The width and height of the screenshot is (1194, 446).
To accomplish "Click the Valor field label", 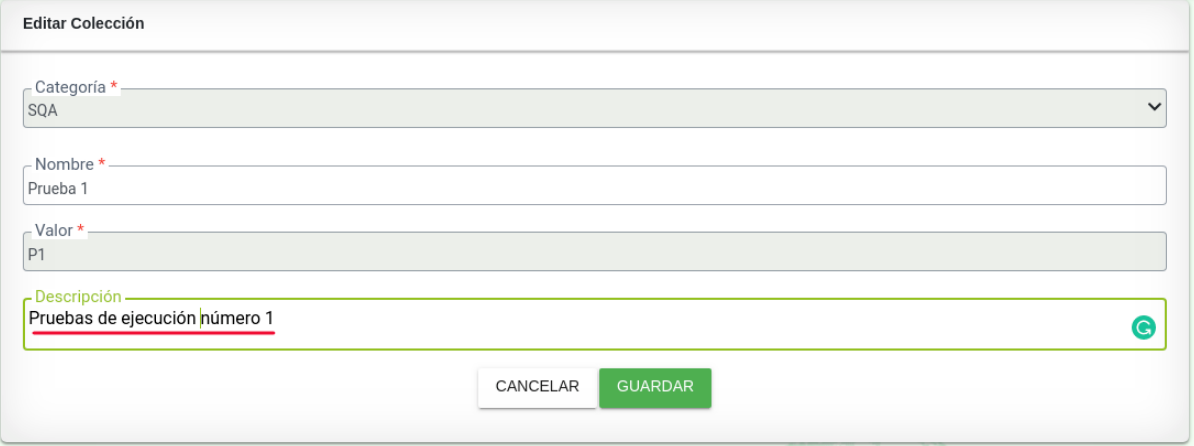I will [54, 231].
